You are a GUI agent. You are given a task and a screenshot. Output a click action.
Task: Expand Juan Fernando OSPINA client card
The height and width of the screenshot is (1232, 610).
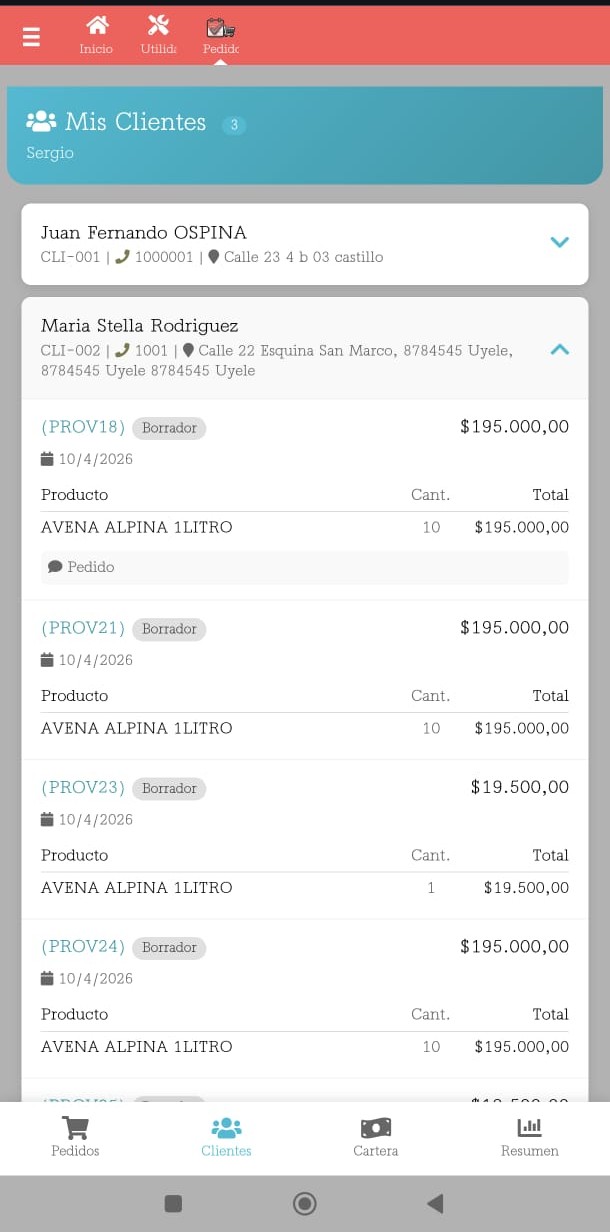coord(559,242)
